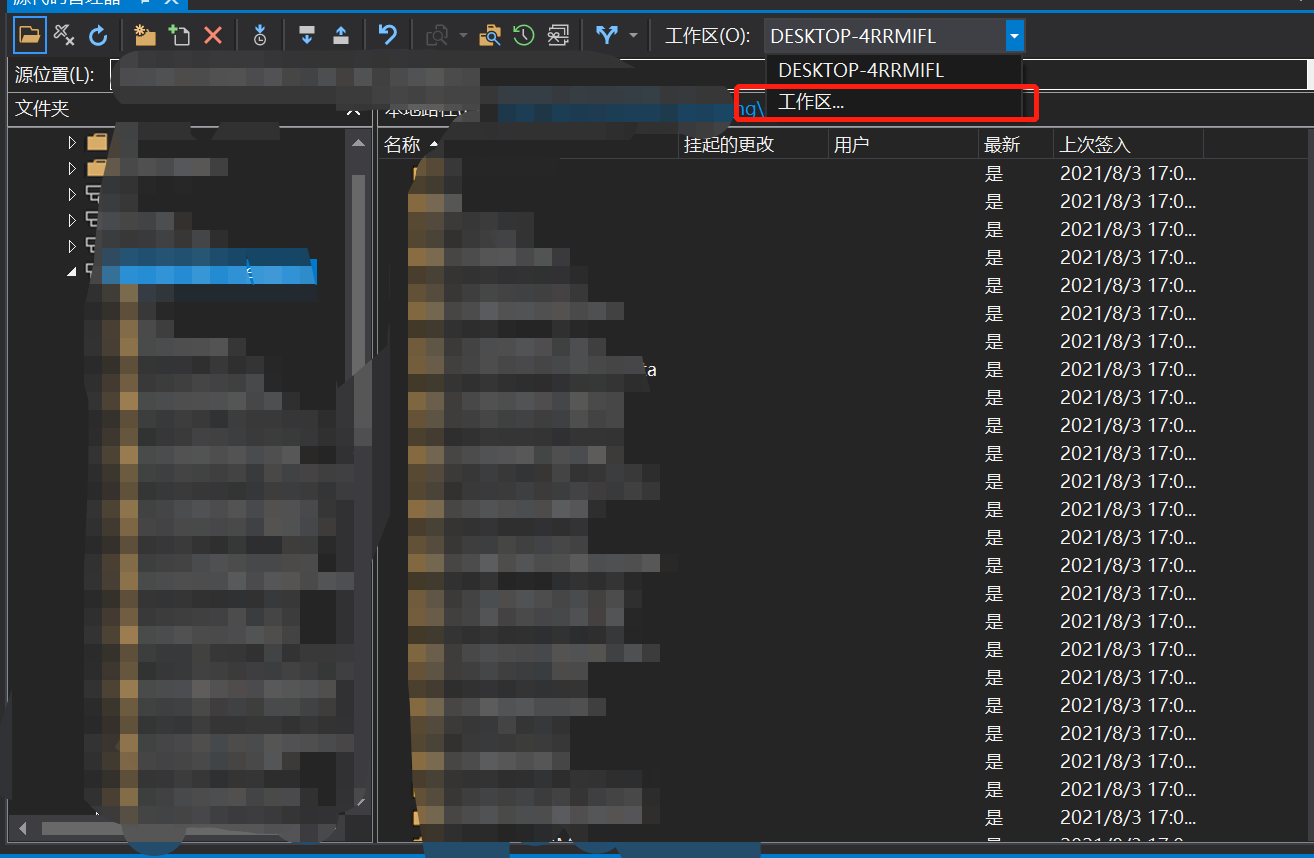Click the grayed-out compare icon

click(436, 36)
